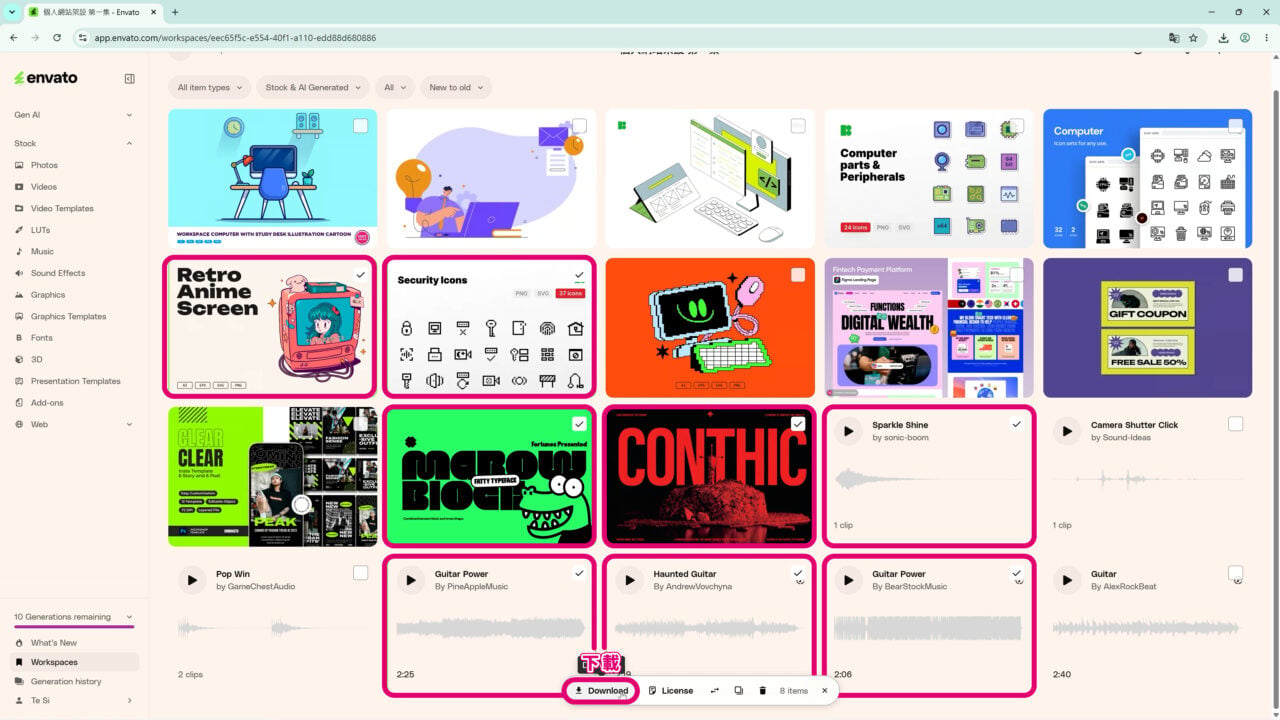The width and height of the screenshot is (1280, 720).
Task: Seek in Guitar by AlexRockBeat waveform
Action: point(1147,628)
